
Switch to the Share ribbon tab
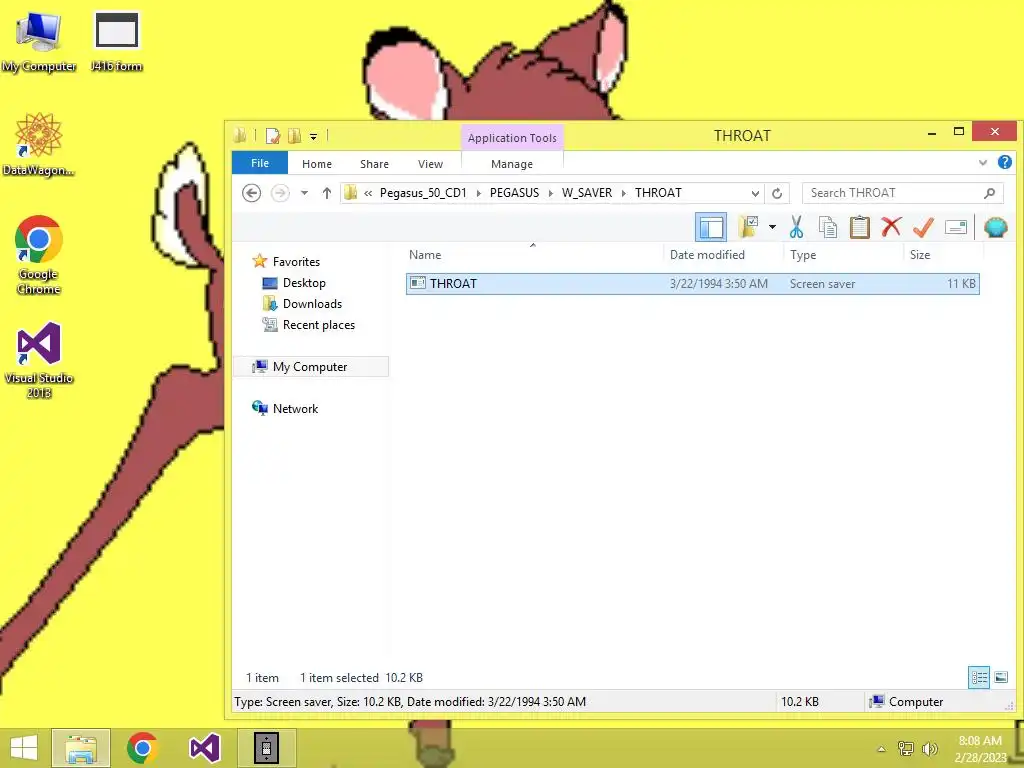(374, 164)
